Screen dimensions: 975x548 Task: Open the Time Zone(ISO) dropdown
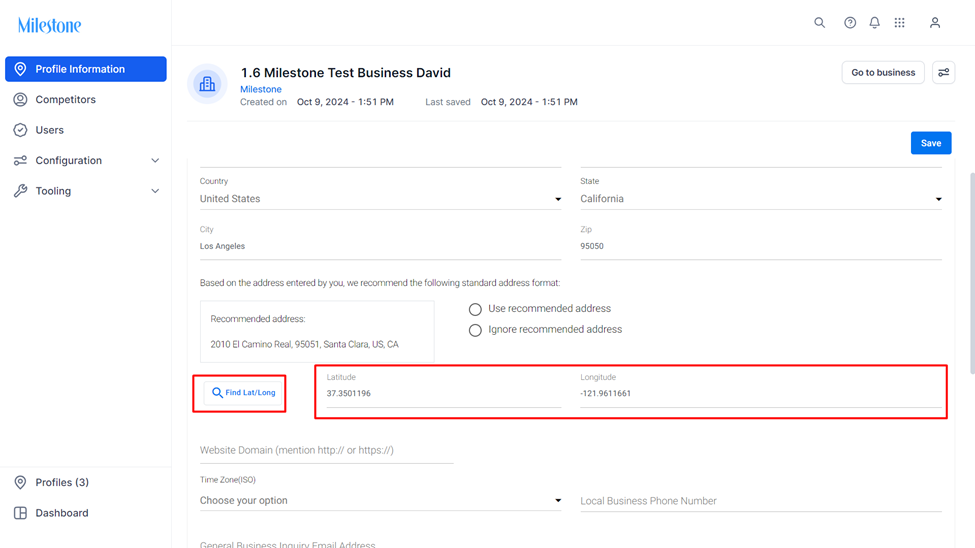pyautogui.click(x=380, y=501)
